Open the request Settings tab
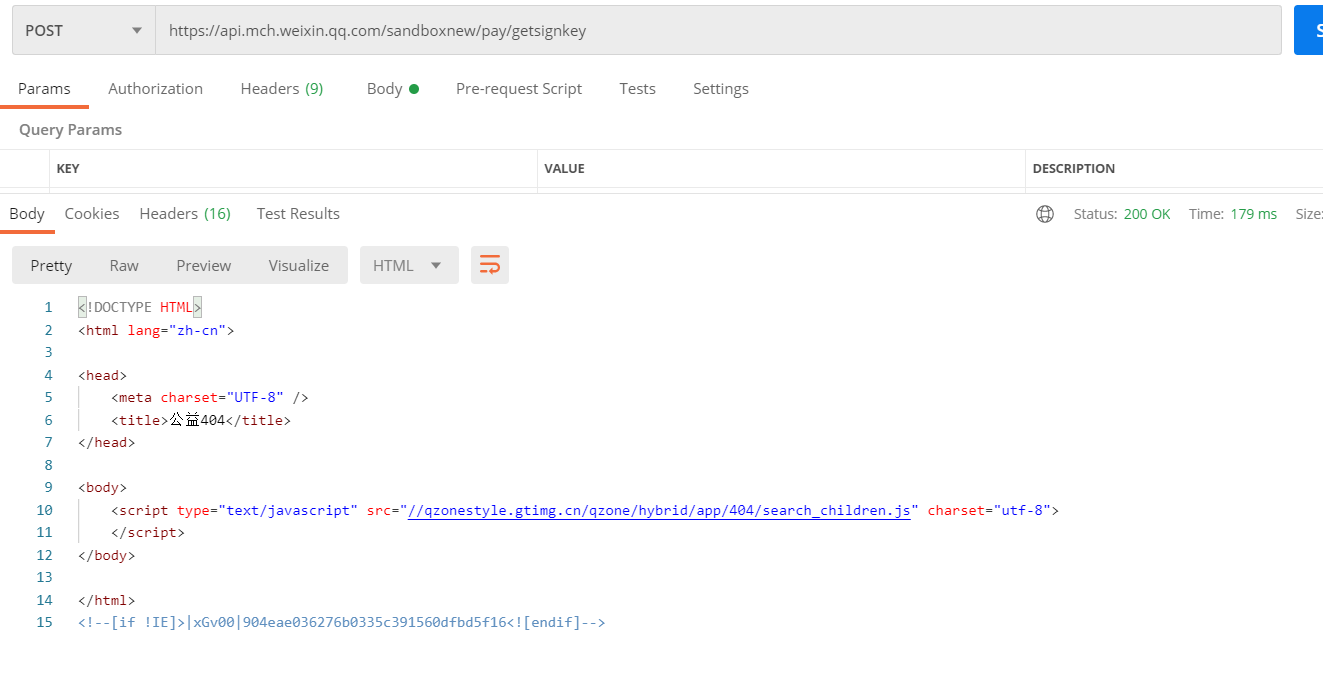1323x687 pixels. (720, 89)
